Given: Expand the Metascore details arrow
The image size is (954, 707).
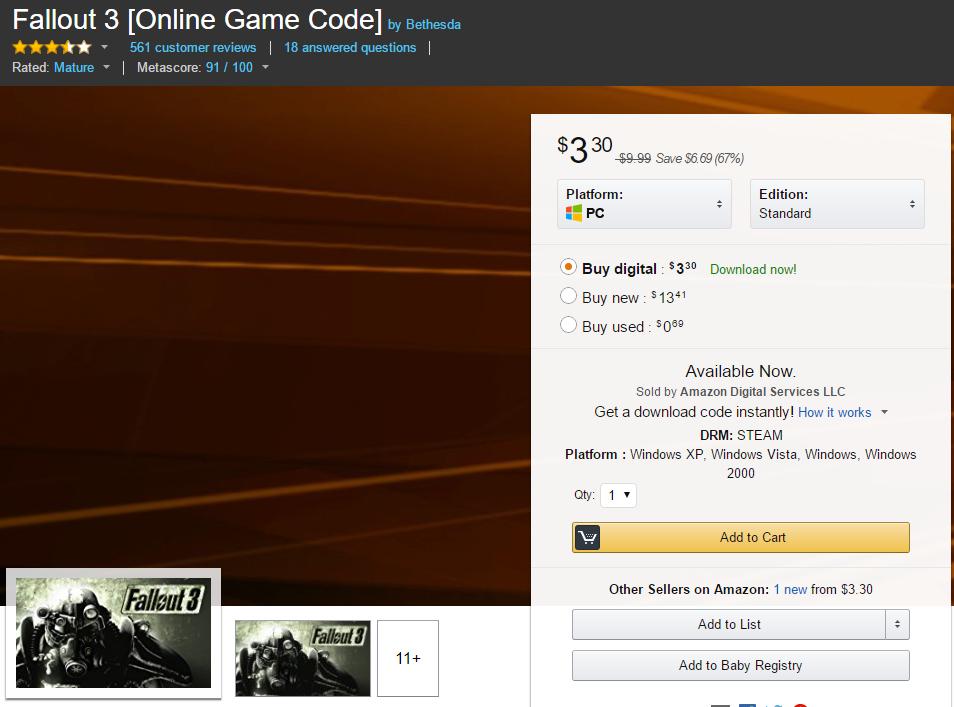Looking at the screenshot, I should tap(265, 68).
